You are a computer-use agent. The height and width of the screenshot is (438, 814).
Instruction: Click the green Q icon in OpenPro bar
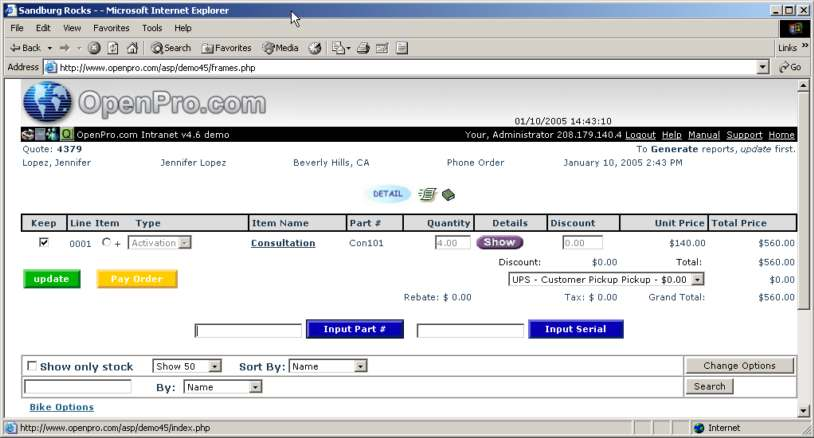(67, 135)
